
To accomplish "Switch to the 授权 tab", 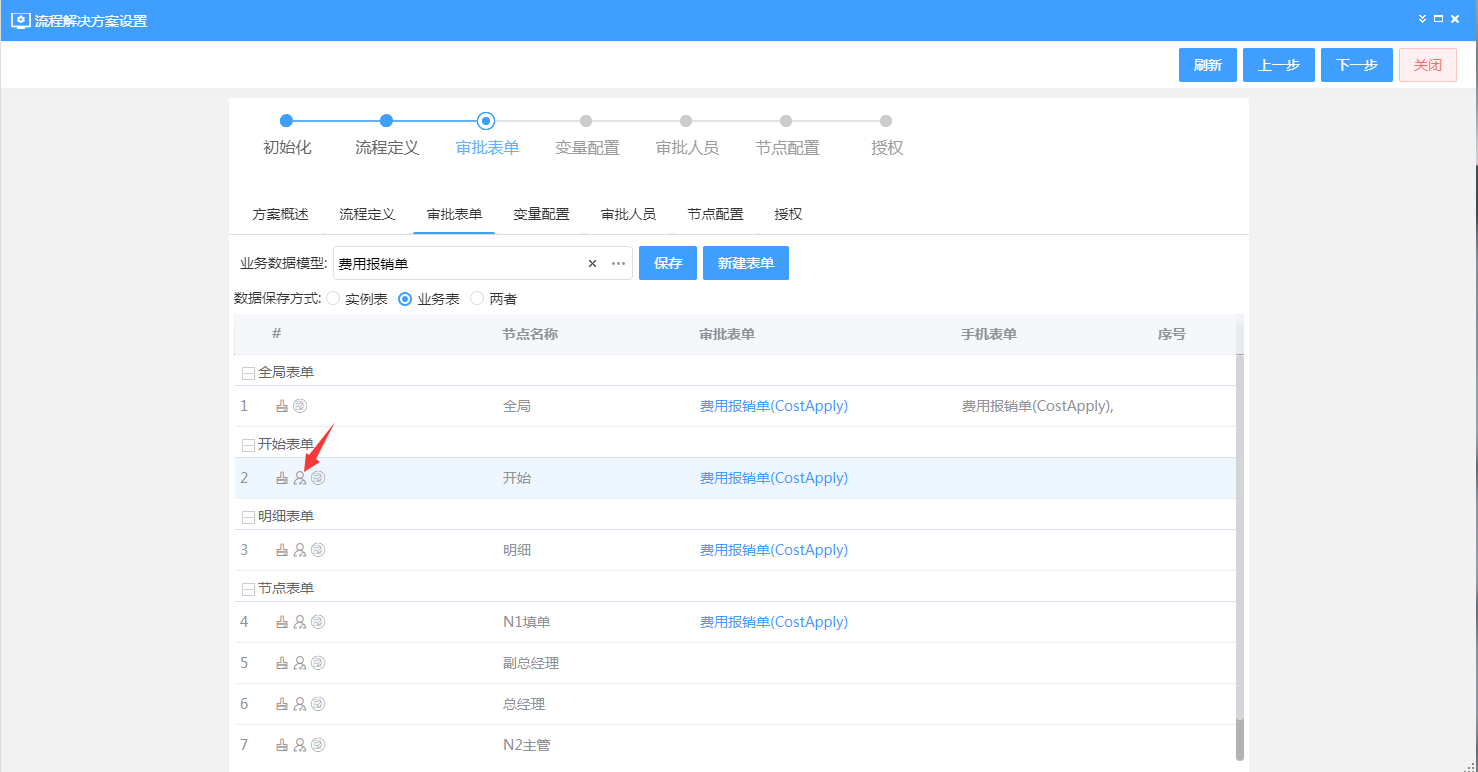I will pyautogui.click(x=788, y=214).
